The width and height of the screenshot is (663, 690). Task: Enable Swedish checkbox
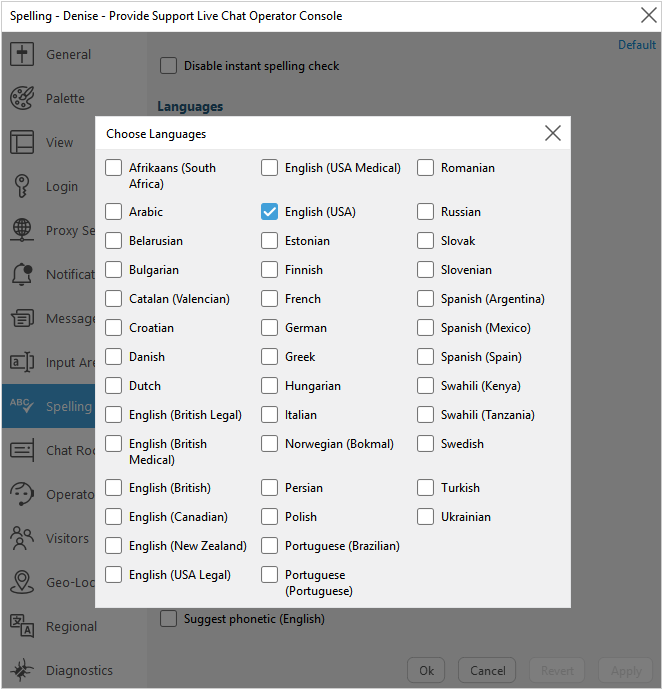tap(425, 444)
